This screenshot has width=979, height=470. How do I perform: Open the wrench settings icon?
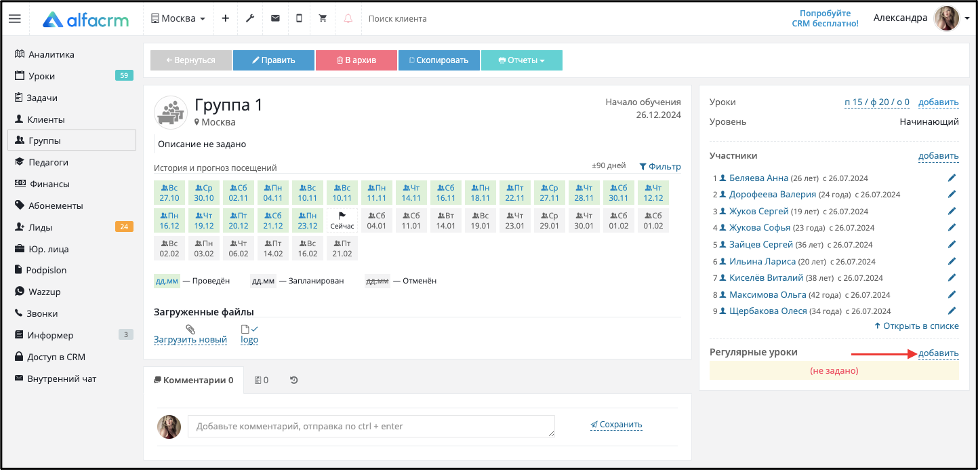250,19
